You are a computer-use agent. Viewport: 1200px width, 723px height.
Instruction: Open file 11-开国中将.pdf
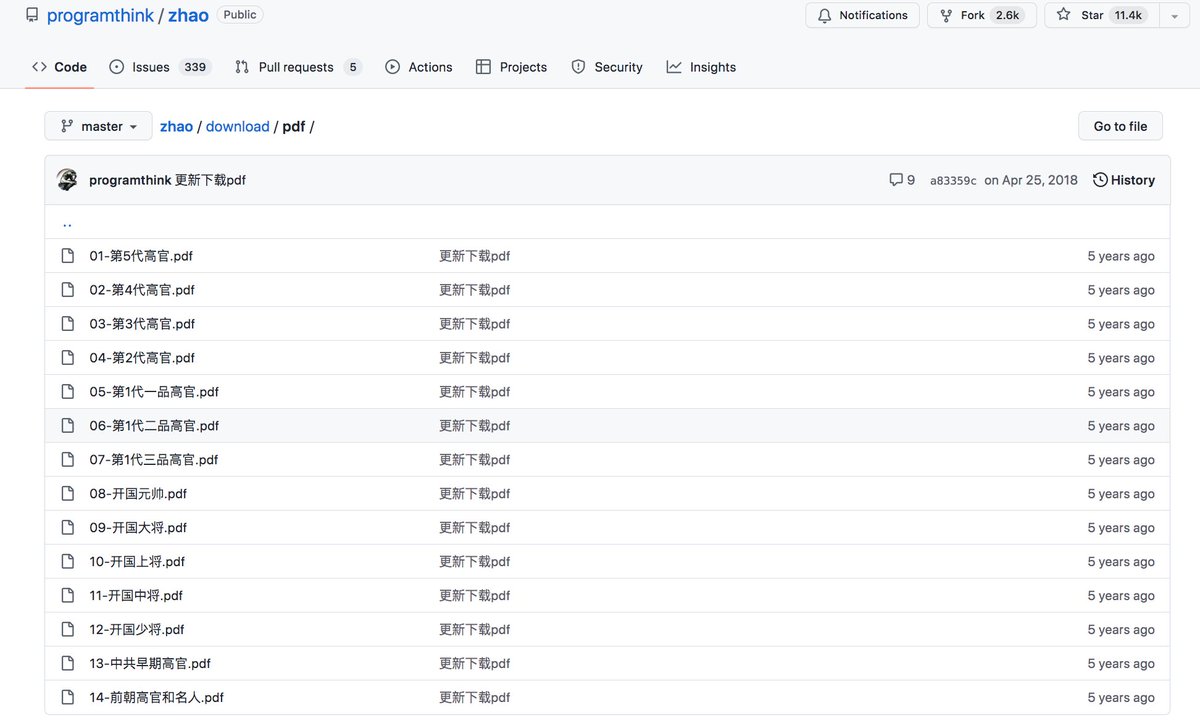tap(136, 596)
